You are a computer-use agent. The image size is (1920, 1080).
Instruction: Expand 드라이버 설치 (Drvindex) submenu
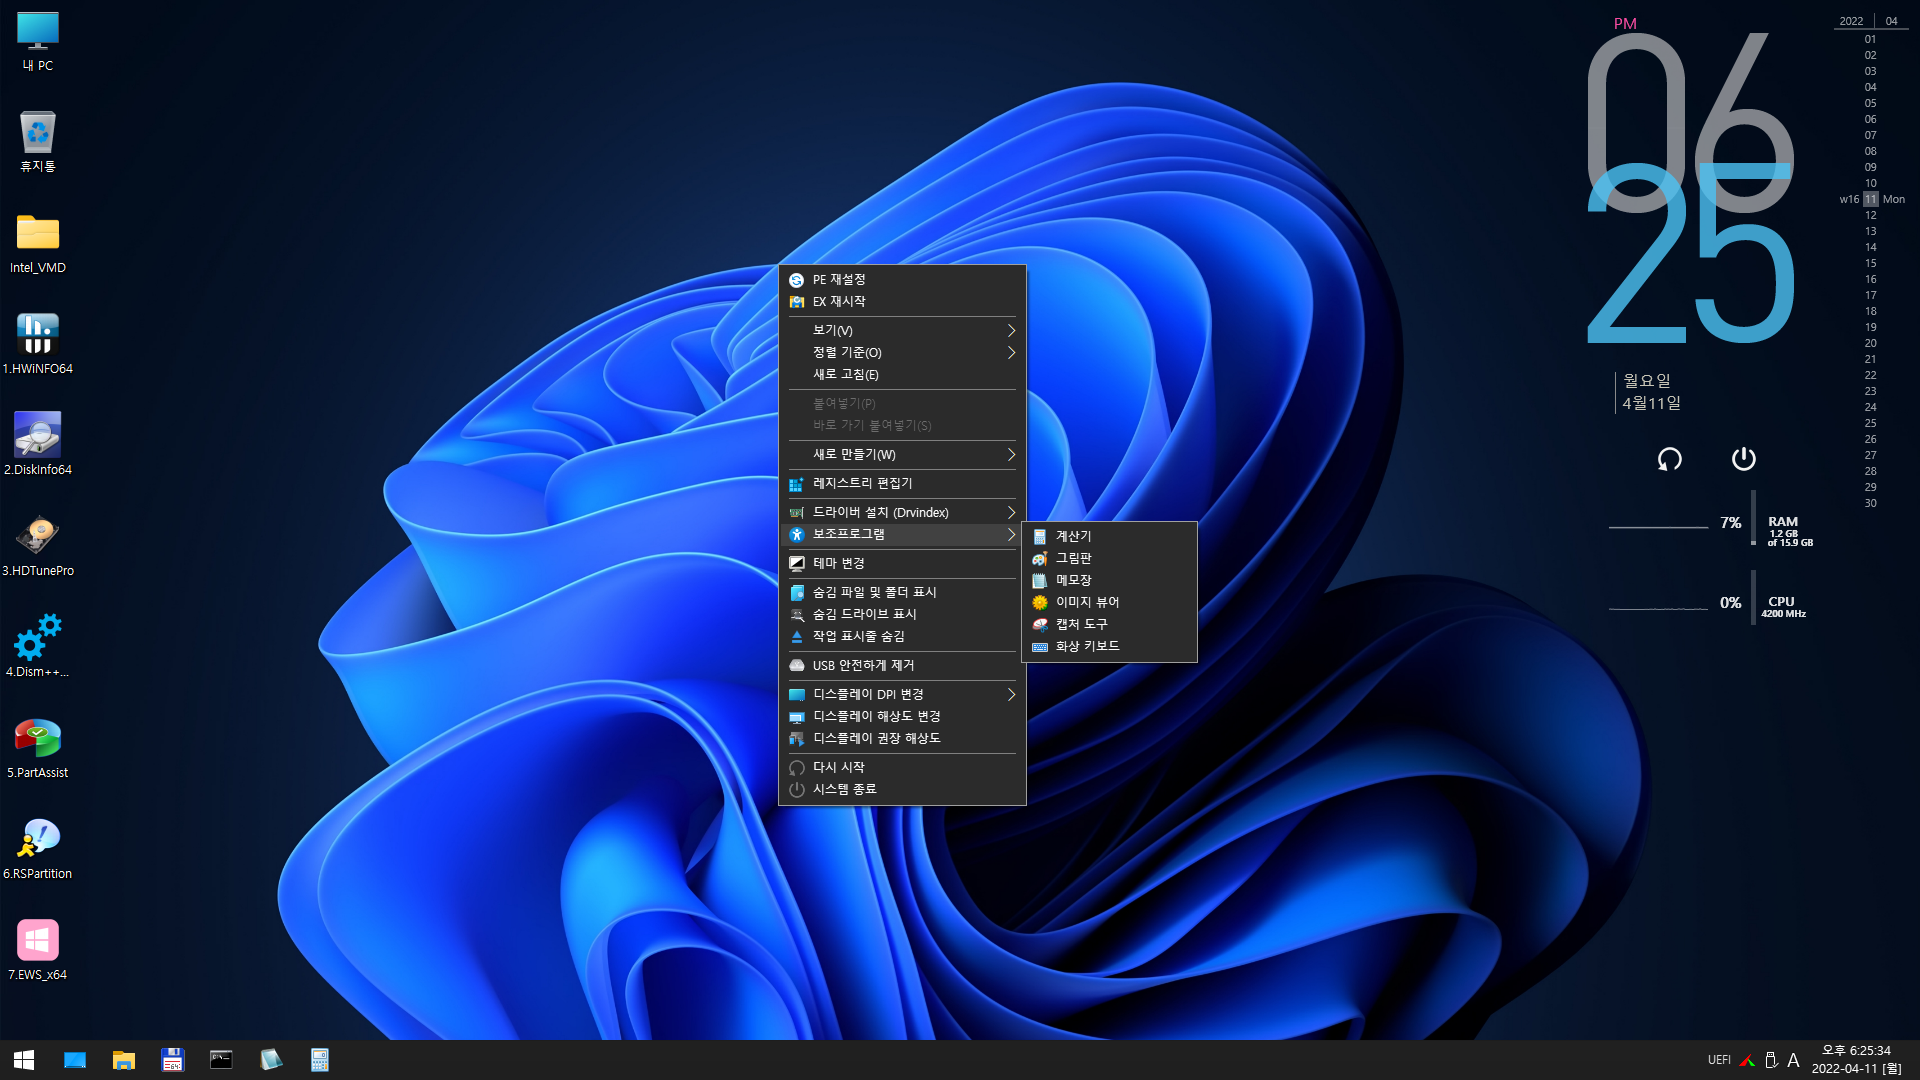pyautogui.click(x=902, y=513)
